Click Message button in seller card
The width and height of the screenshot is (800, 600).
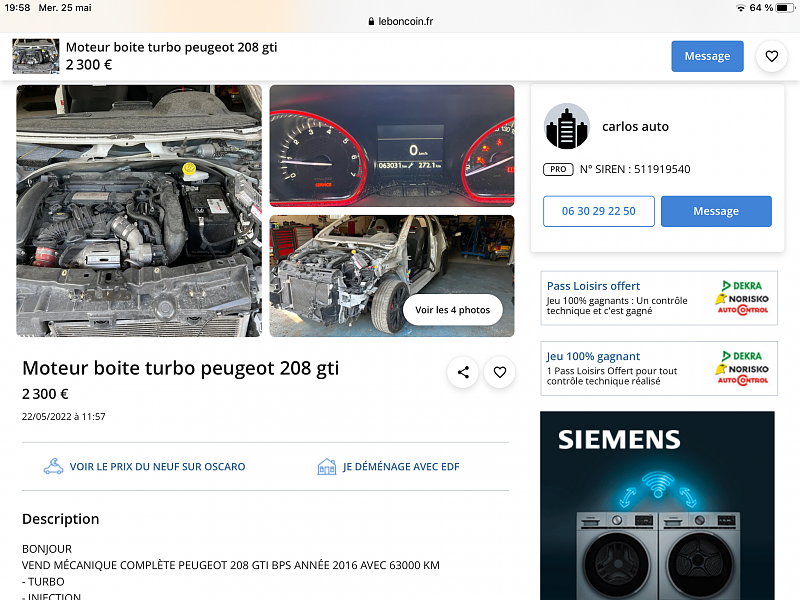716,211
